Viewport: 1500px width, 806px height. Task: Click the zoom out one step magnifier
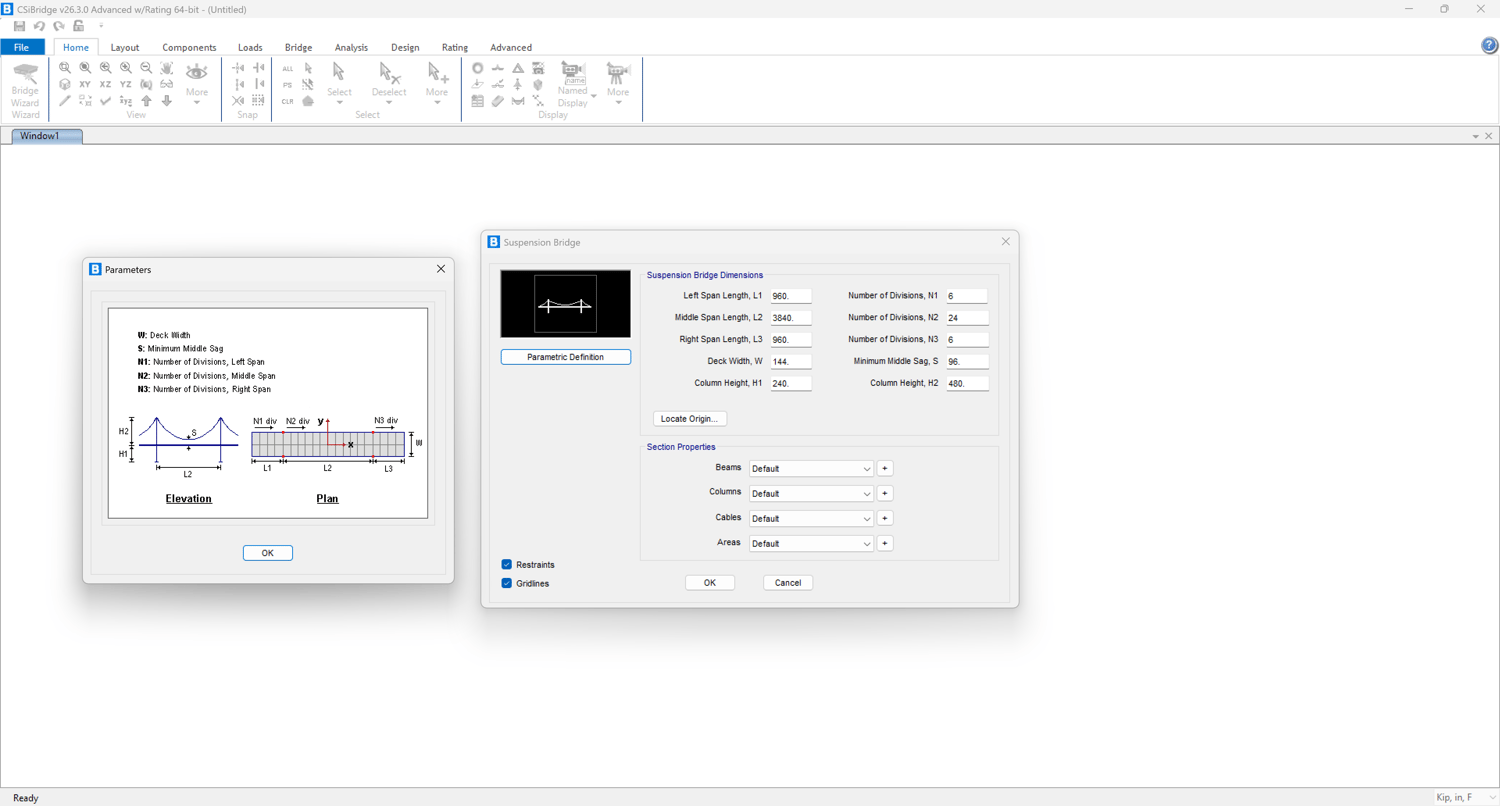click(146, 68)
